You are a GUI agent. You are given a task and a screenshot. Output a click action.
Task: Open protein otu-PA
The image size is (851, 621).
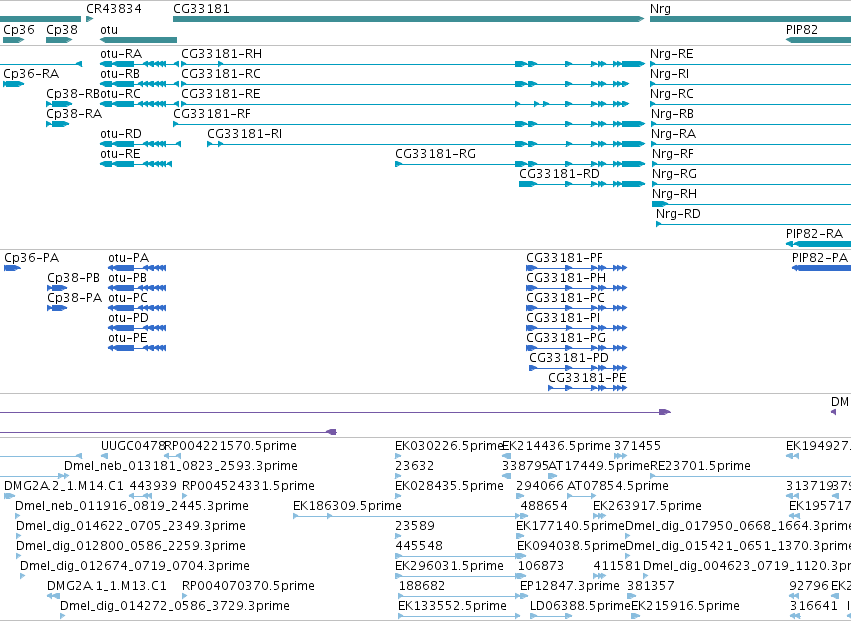(137, 268)
